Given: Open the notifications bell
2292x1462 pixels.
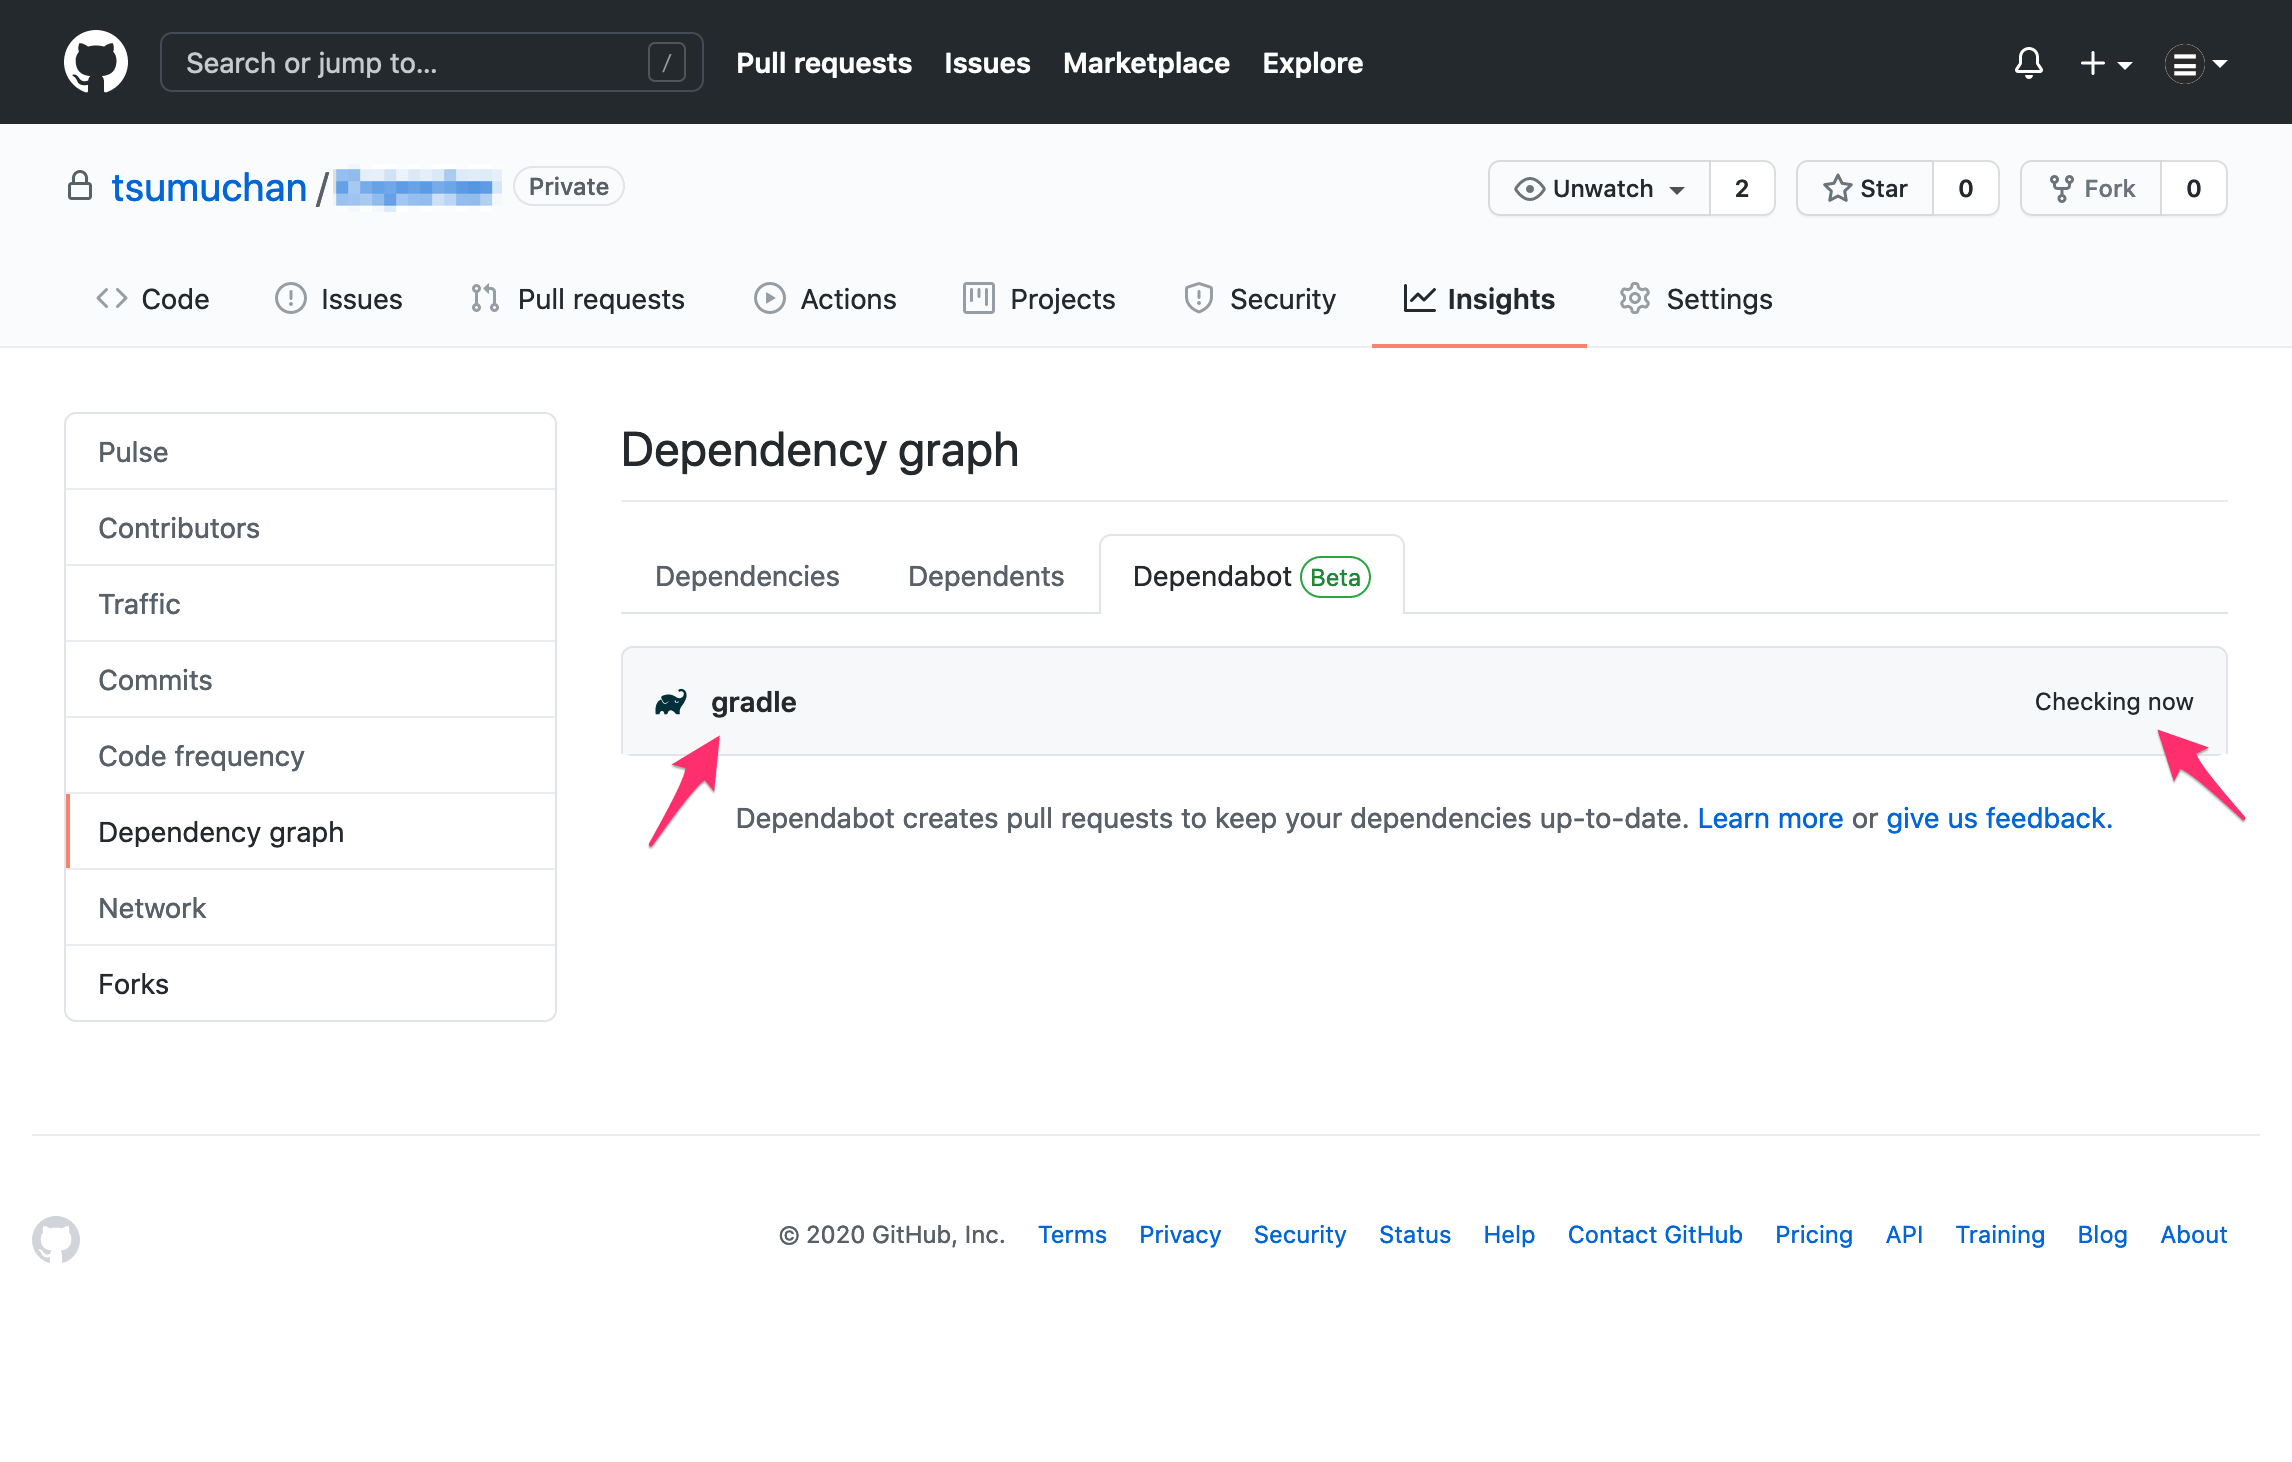Looking at the screenshot, I should pos(2028,63).
